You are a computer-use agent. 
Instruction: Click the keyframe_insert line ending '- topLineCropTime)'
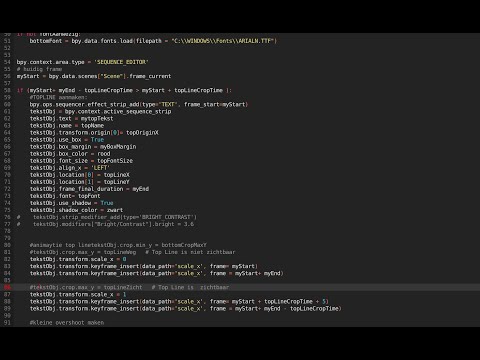(x=185, y=308)
